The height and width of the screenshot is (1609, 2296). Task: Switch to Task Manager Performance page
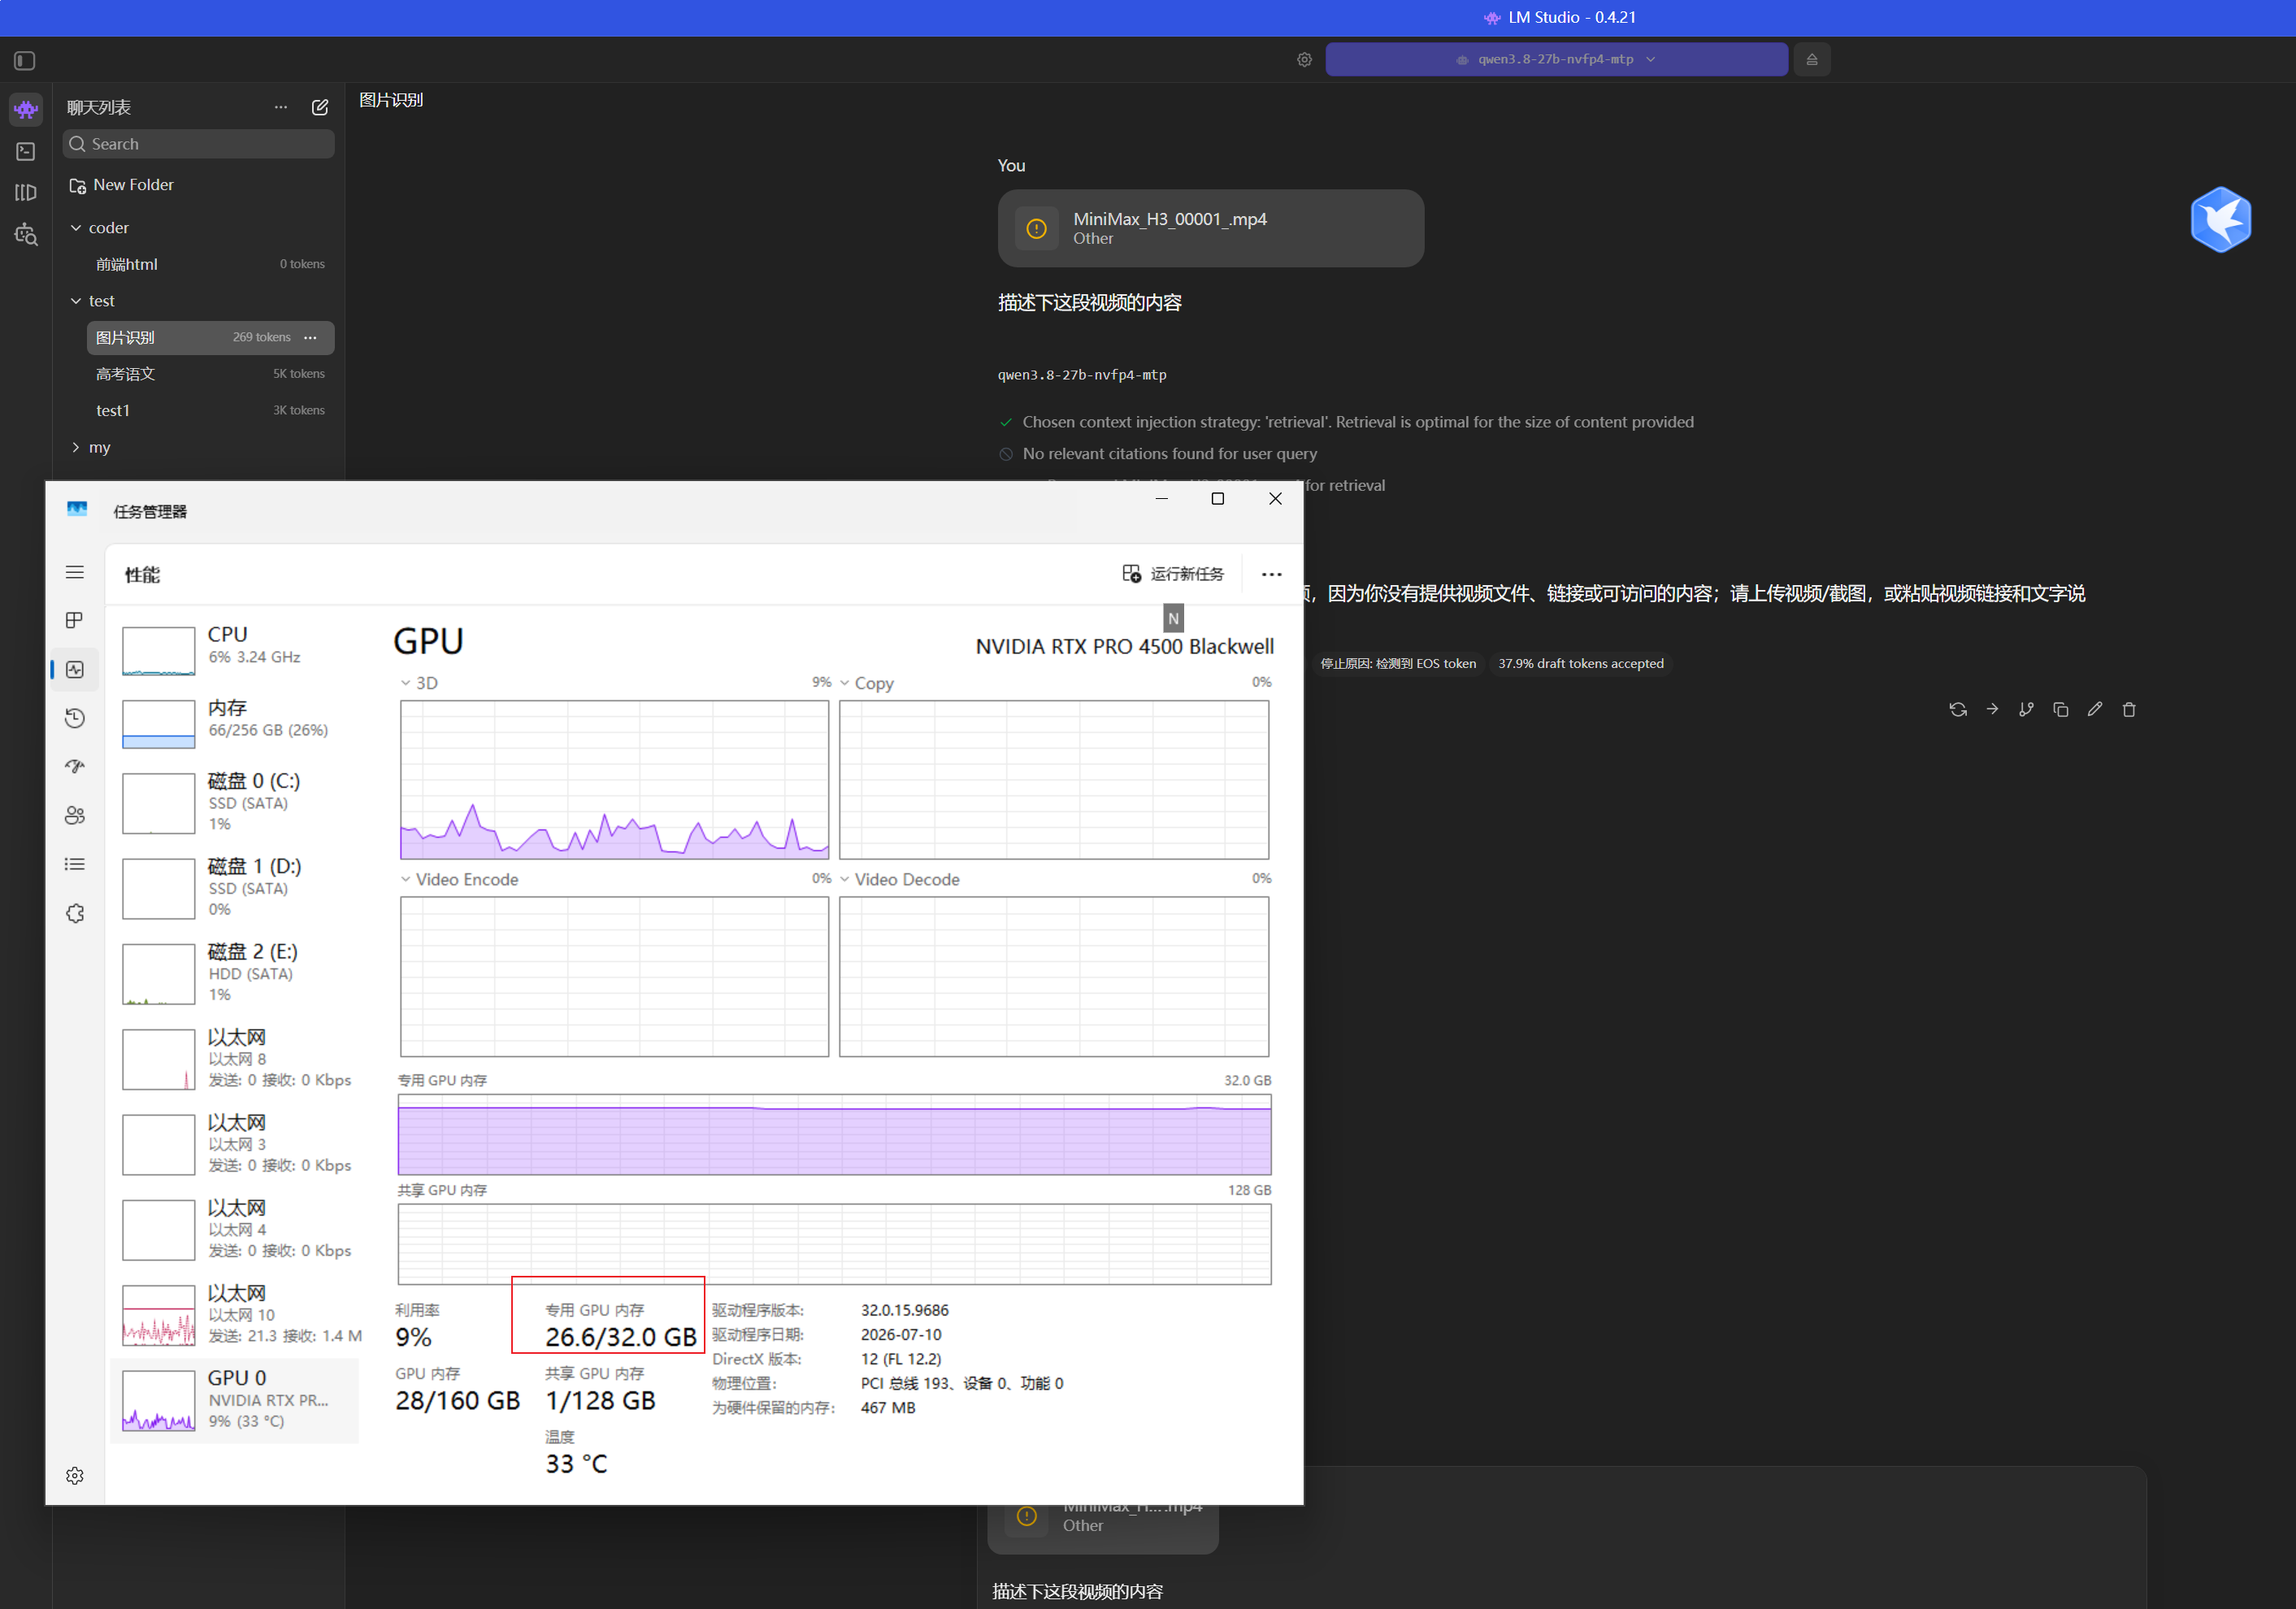[75, 670]
